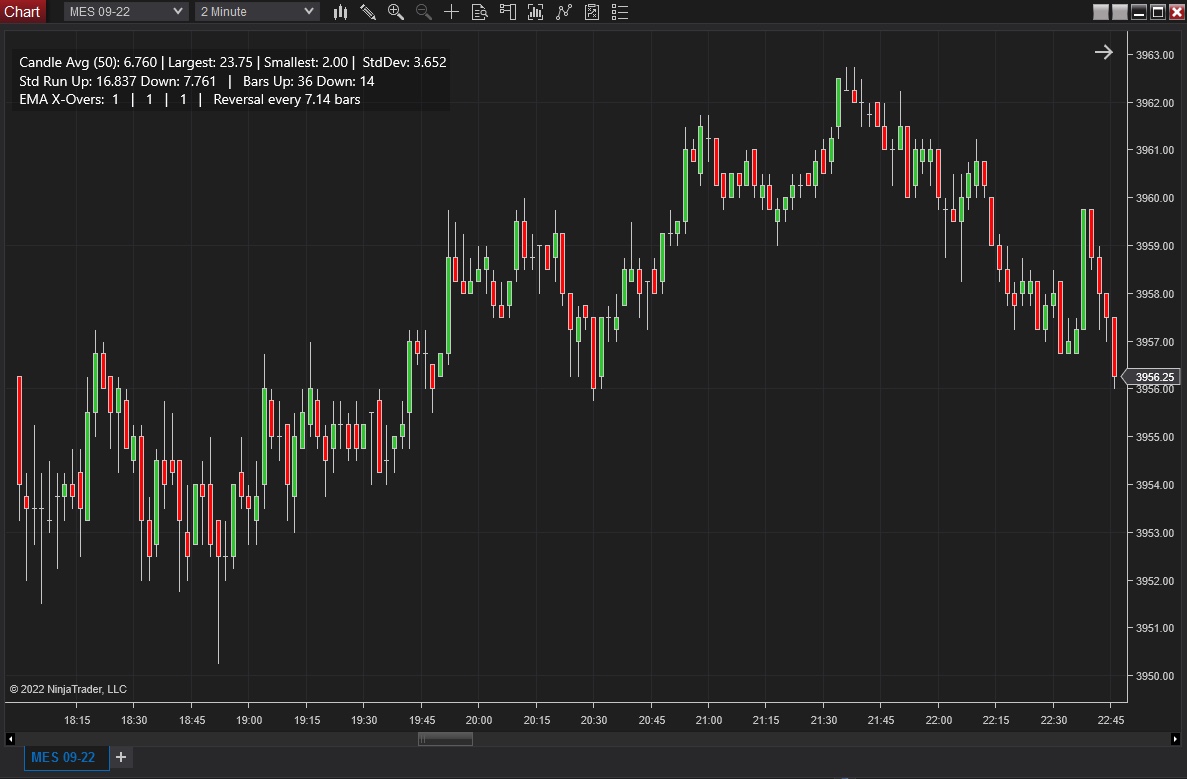This screenshot has width=1187, height=779.
Task: Click the Candle Avg (50): 6.760 text
Action: (x=88, y=62)
